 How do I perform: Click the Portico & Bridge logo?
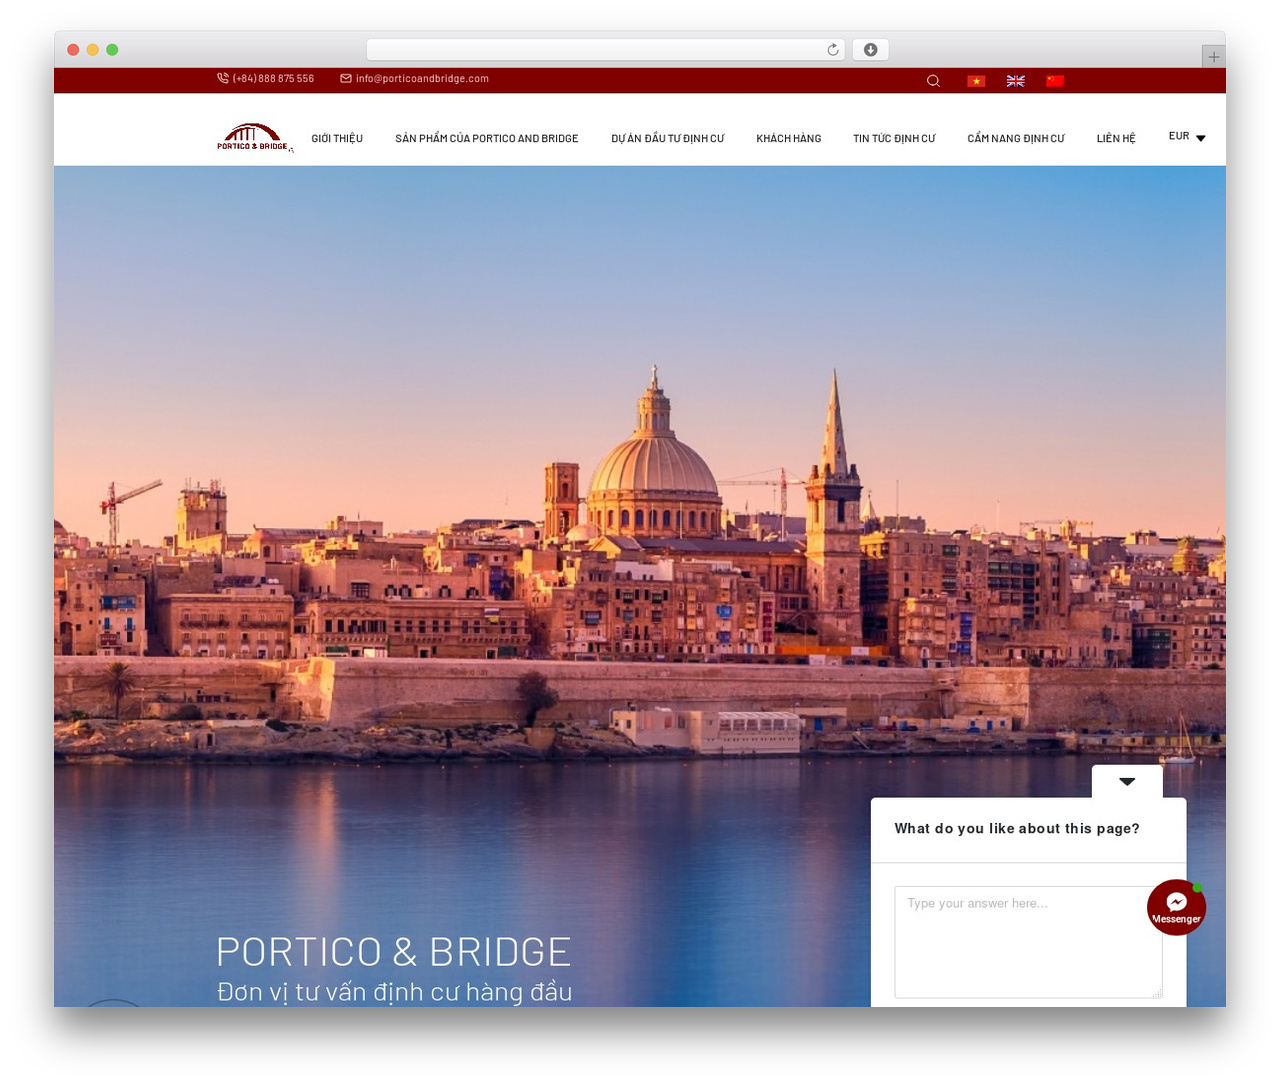coord(255,138)
